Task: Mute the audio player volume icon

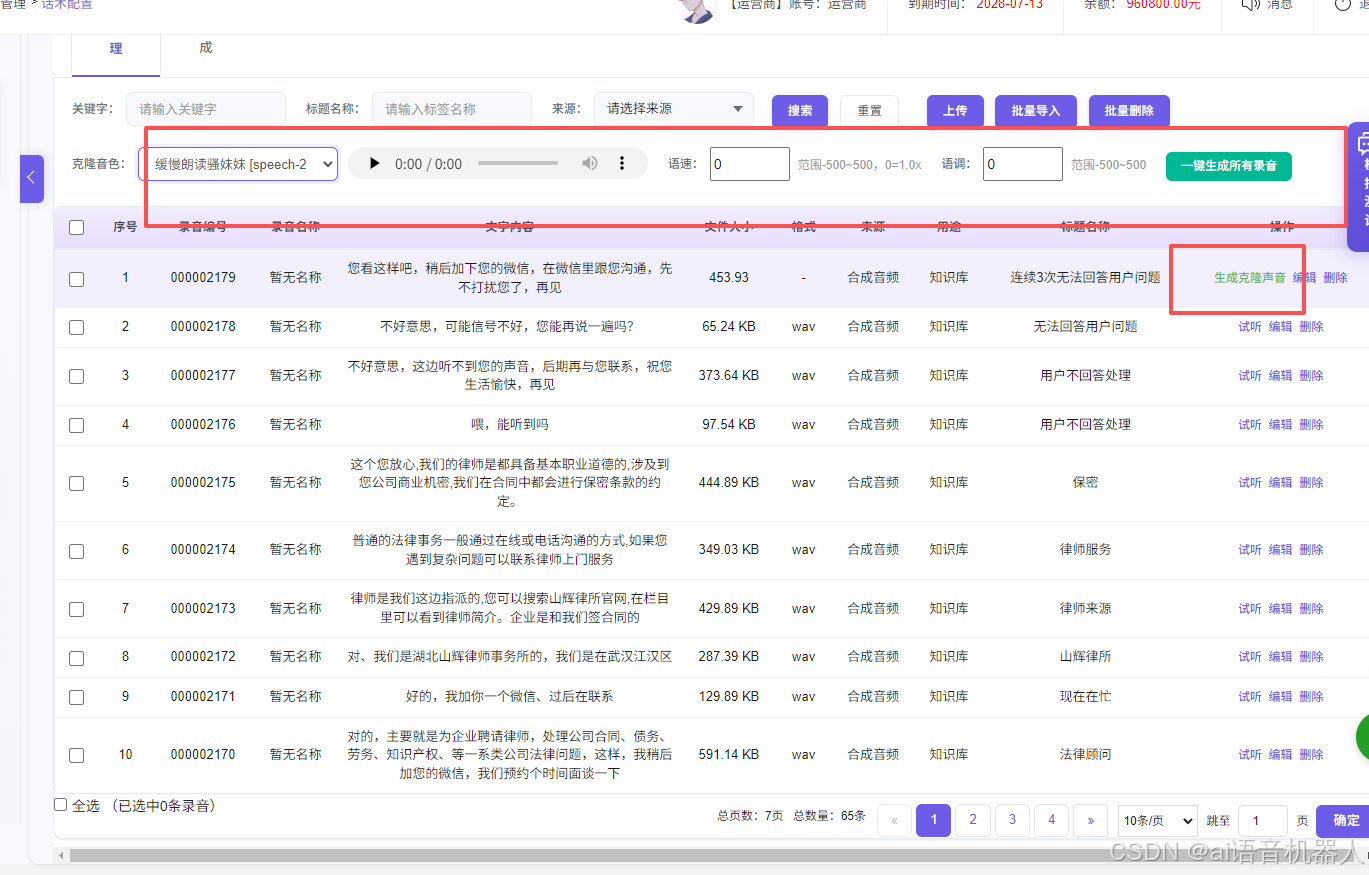Action: [x=591, y=164]
